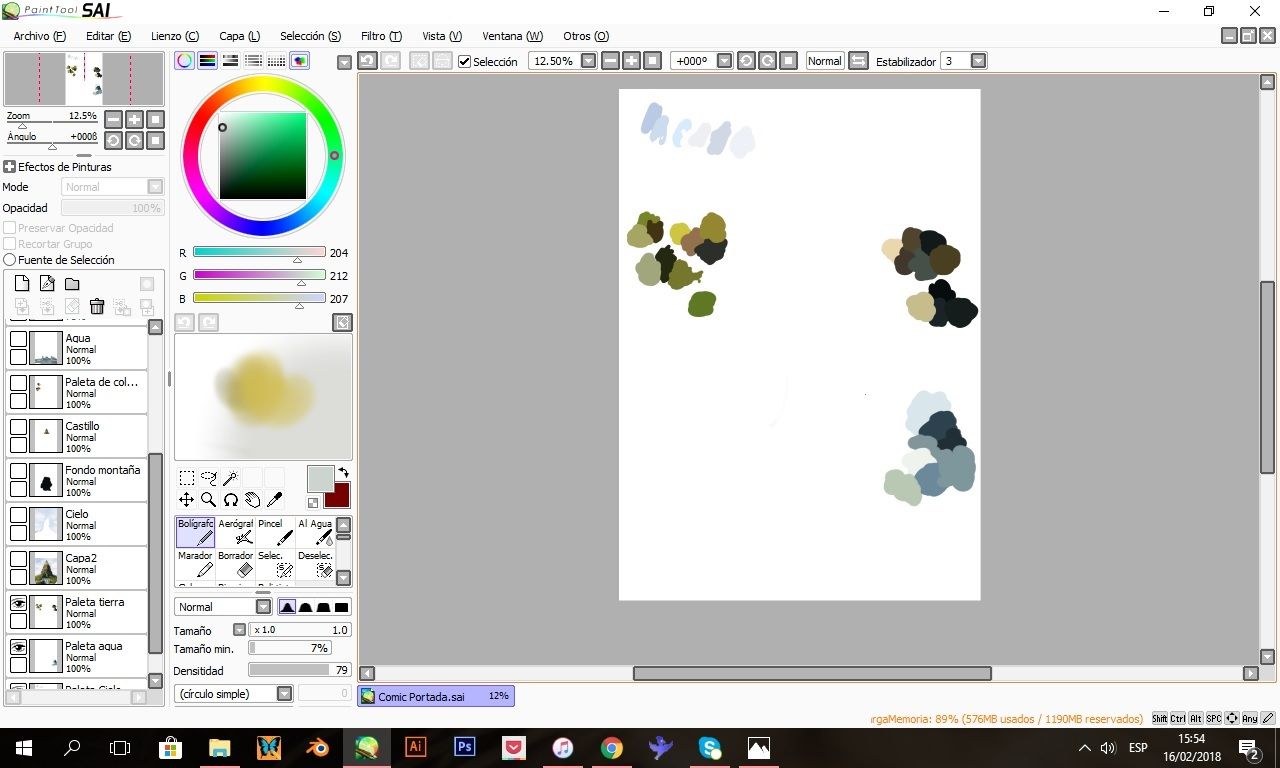Show the Cielo layer
Image resolution: width=1280 pixels, height=768 pixels.
tap(18, 516)
